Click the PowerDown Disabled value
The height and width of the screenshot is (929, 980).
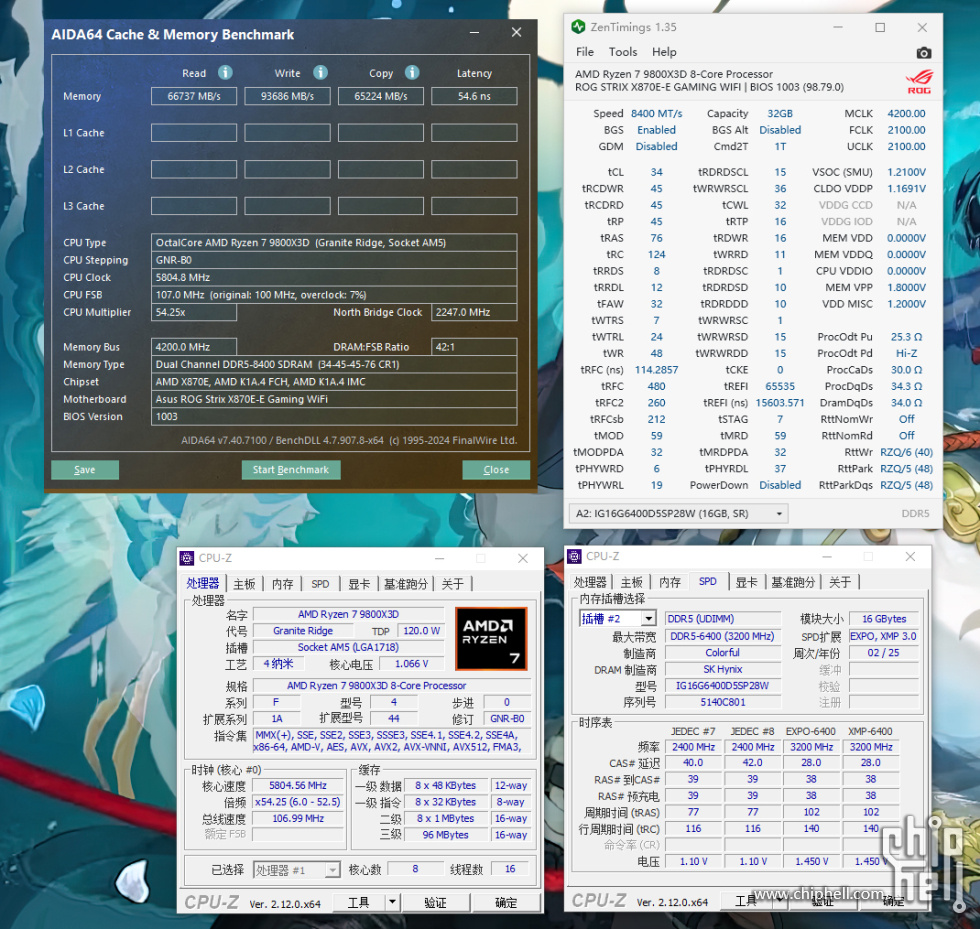[x=780, y=485]
